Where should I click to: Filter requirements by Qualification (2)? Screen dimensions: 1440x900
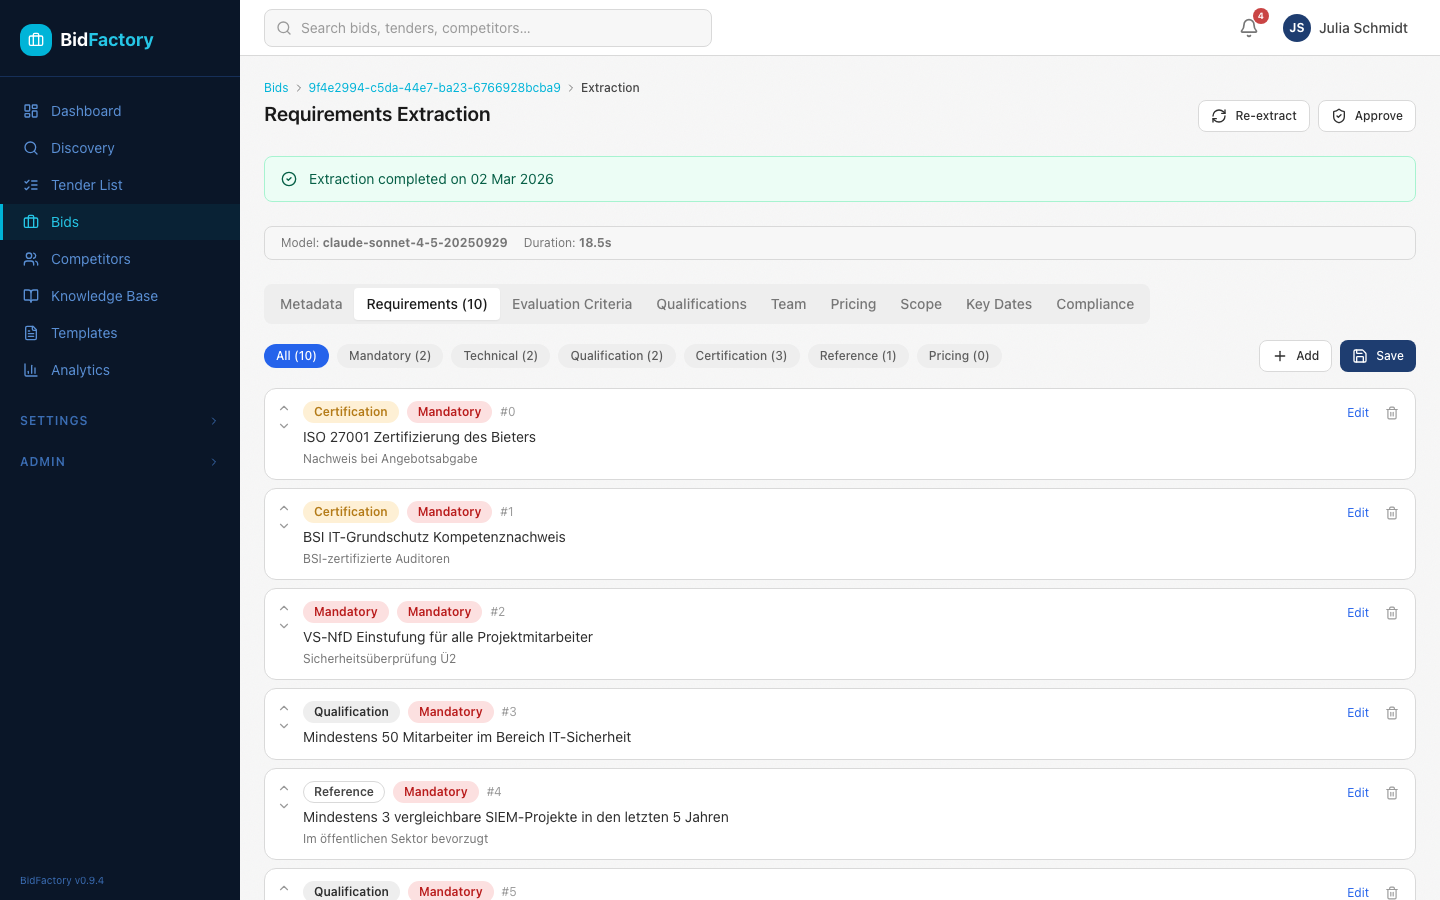(617, 356)
